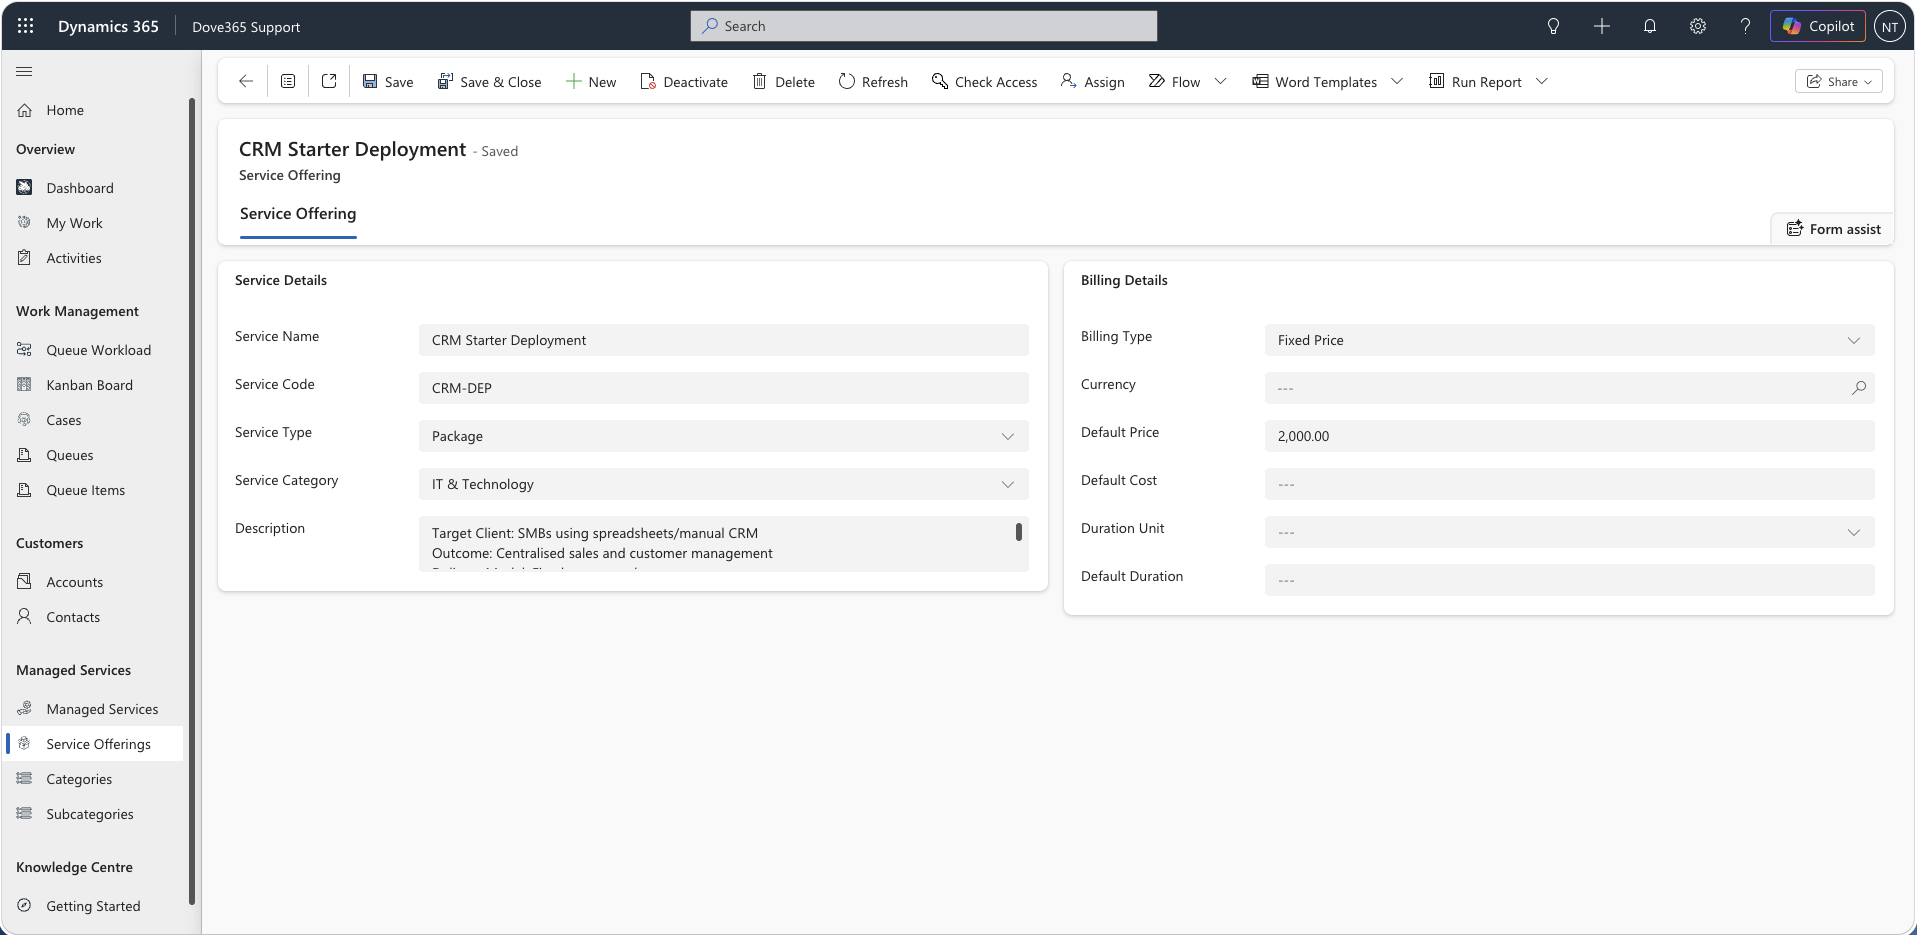Collapse the site map hamburger menu

coord(25,71)
